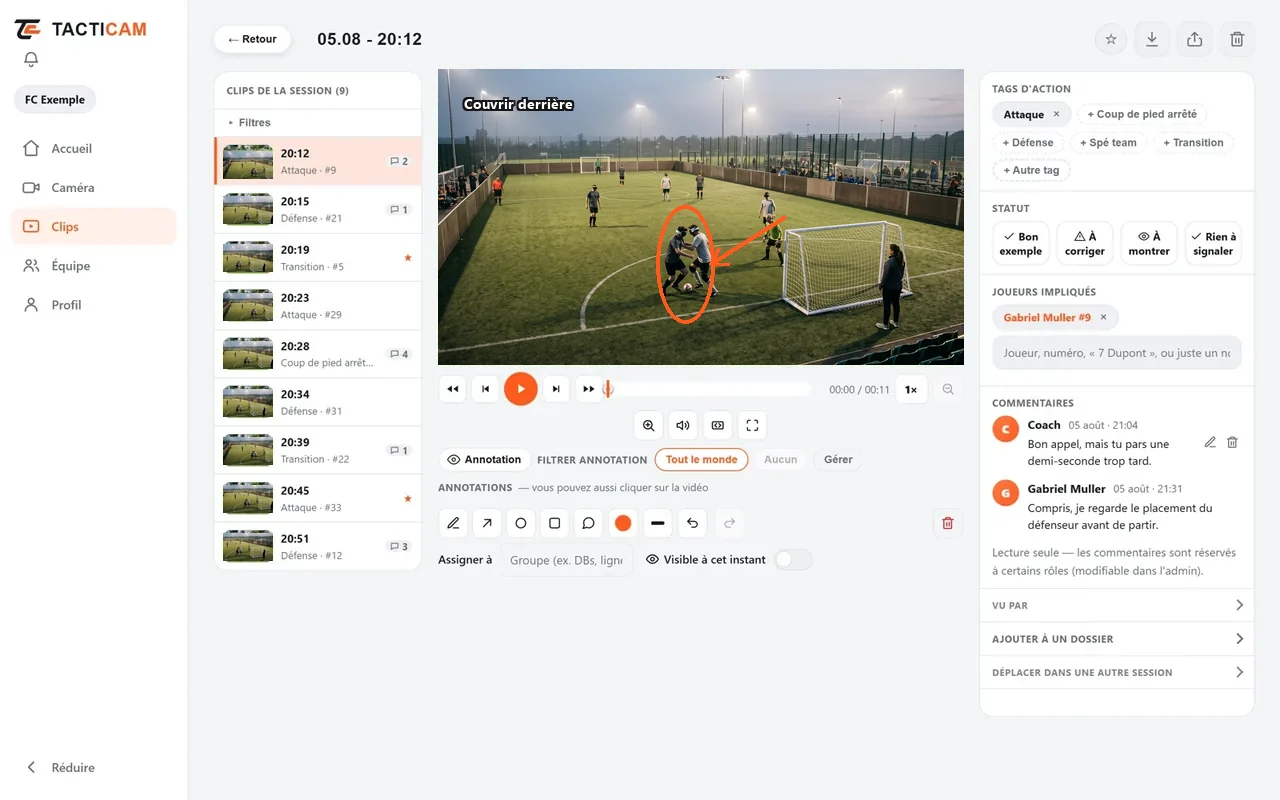Add the 'Coup de pied arrêté' tag

pos(1142,114)
